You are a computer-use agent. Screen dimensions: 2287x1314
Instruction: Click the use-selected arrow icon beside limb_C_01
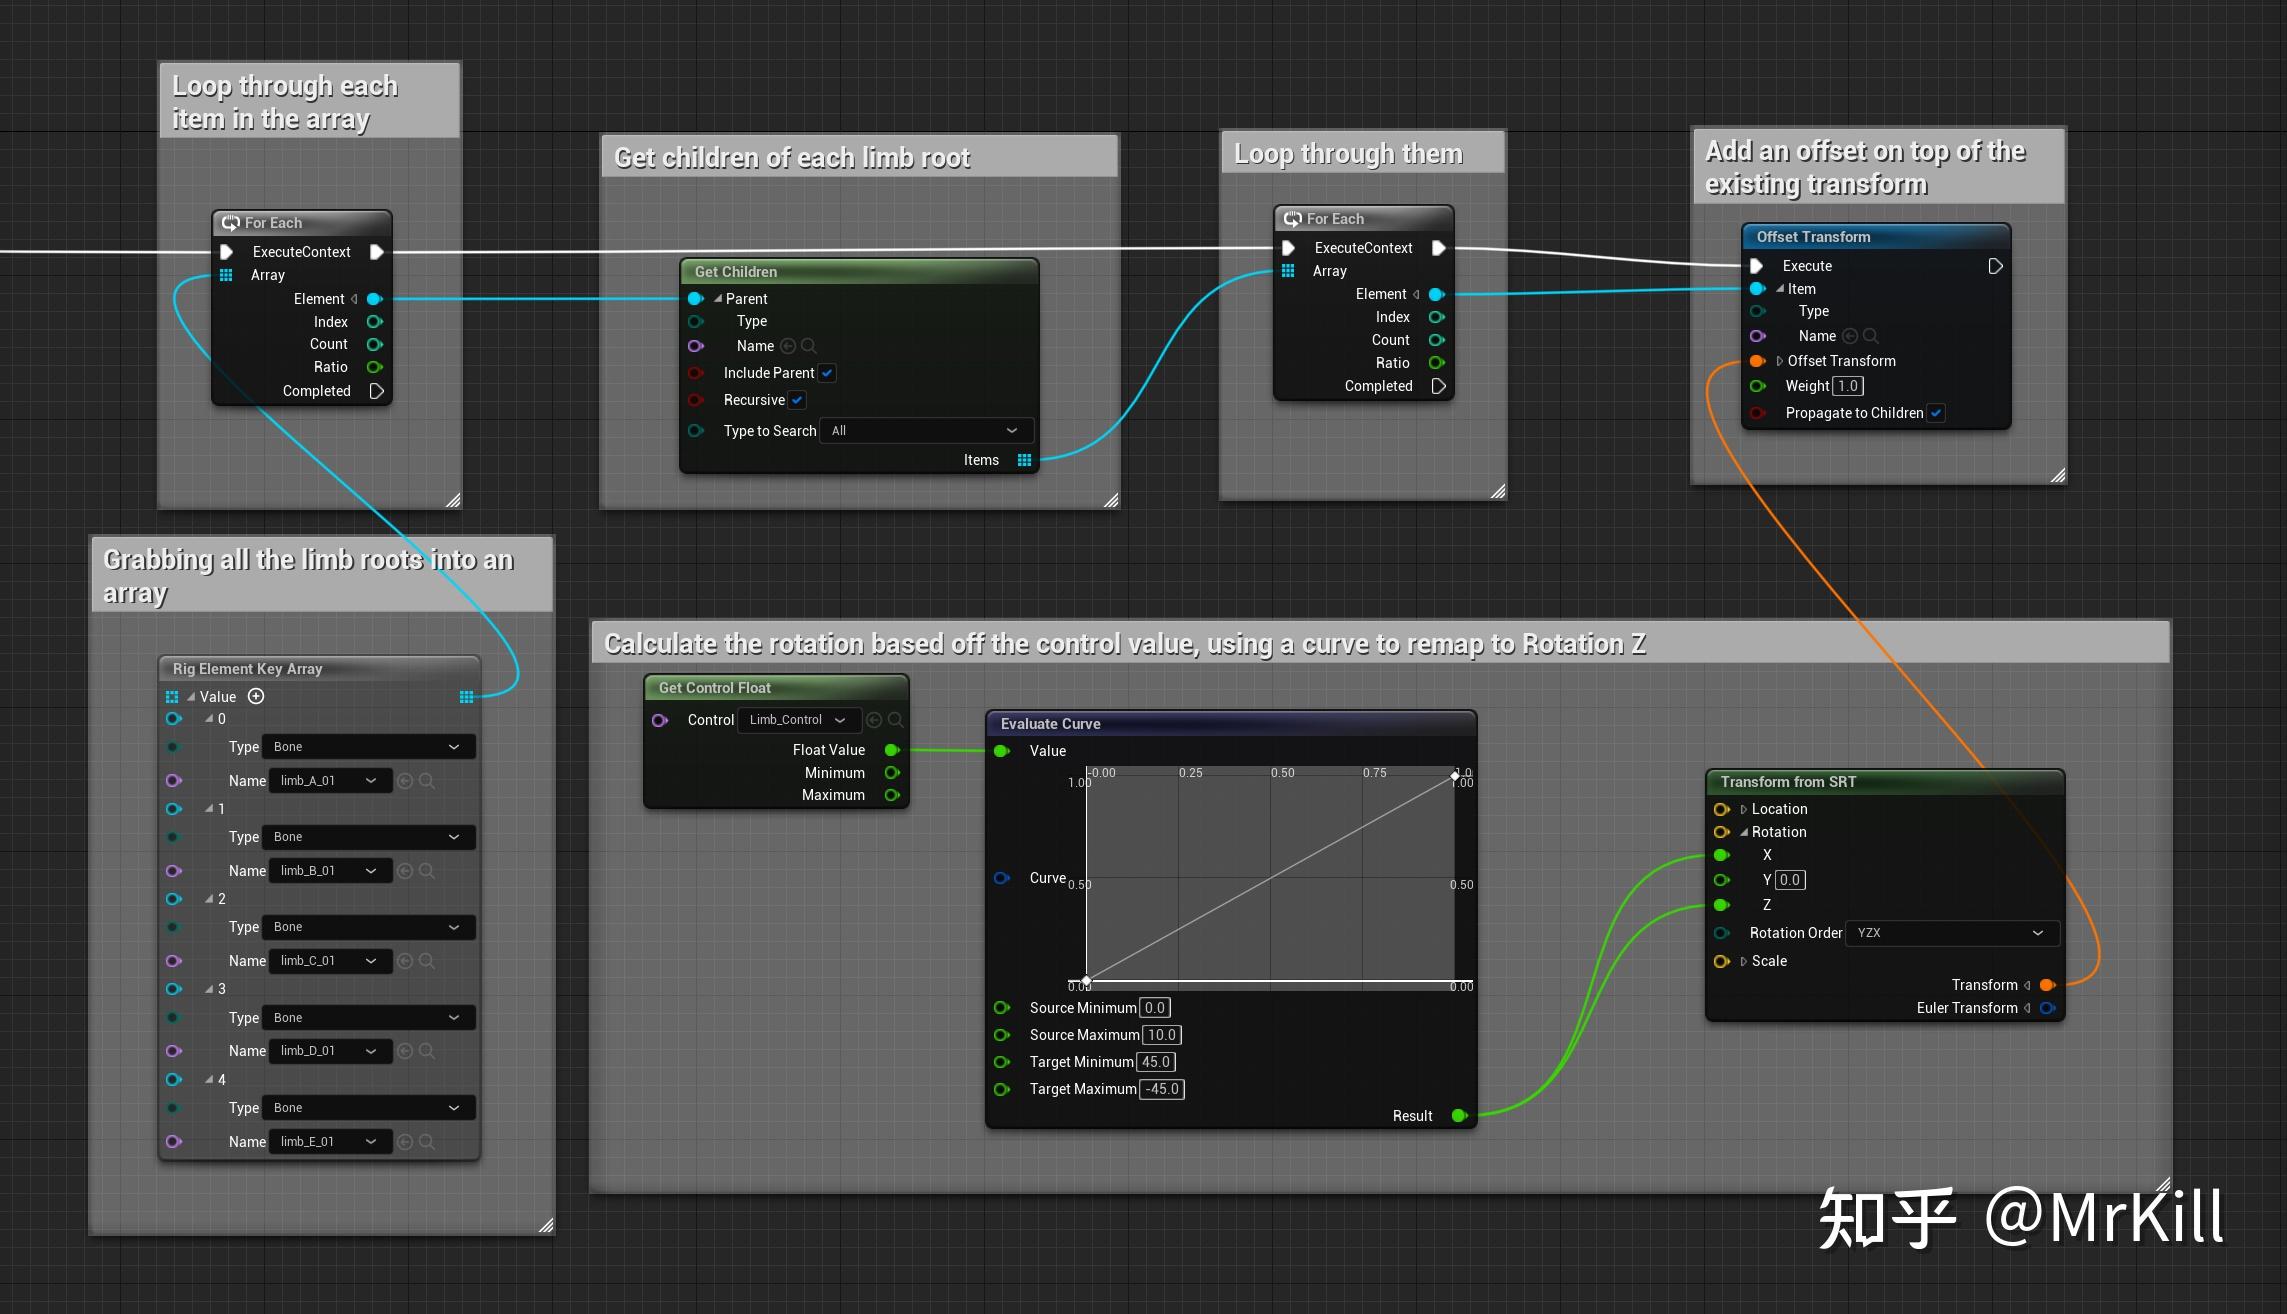(x=405, y=961)
